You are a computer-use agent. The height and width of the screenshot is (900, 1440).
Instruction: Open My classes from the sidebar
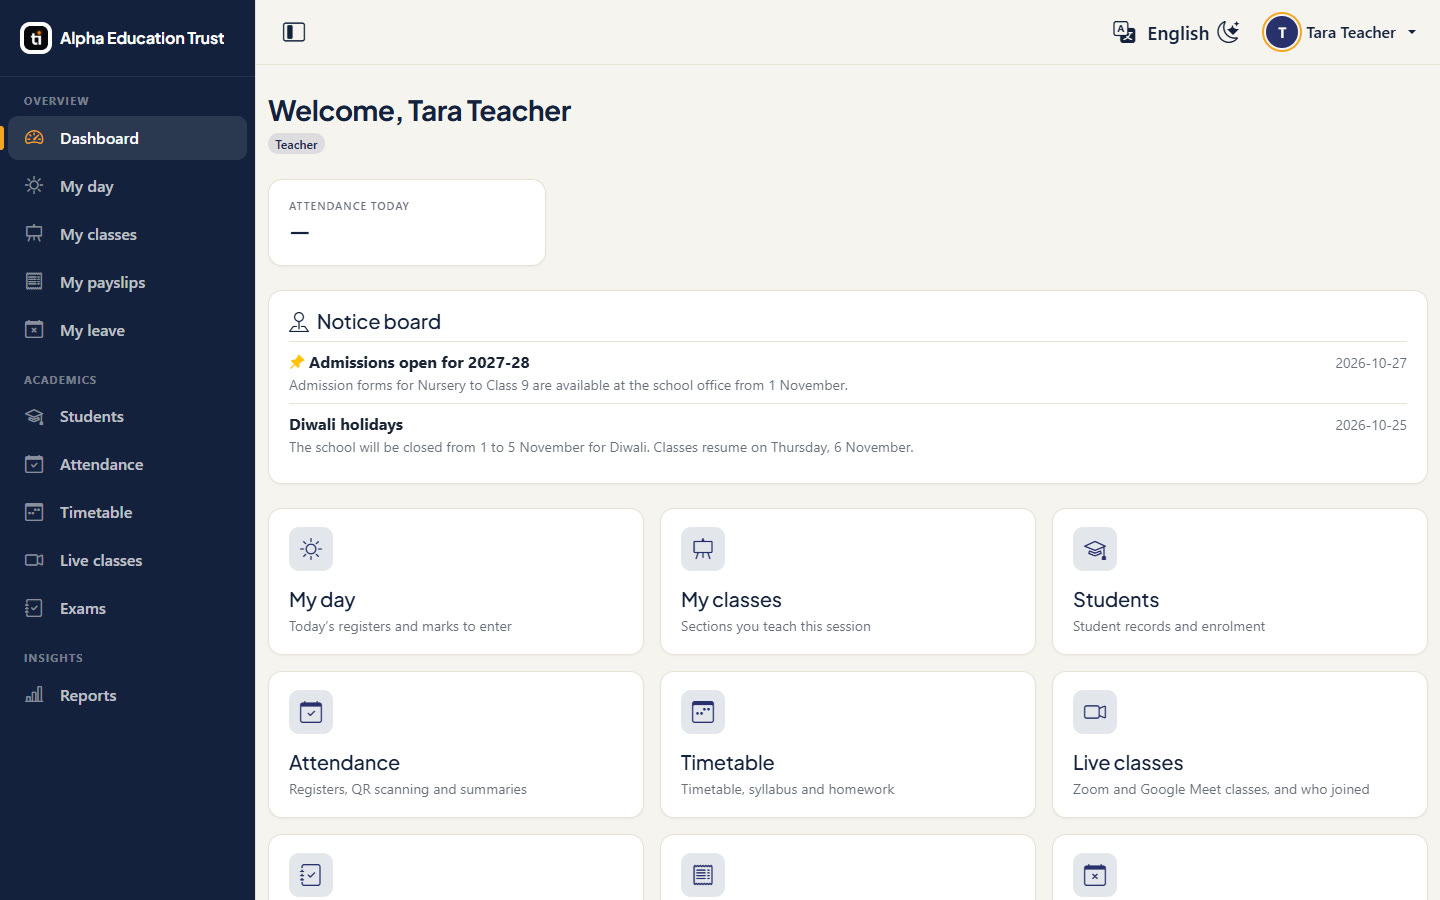tap(128, 234)
